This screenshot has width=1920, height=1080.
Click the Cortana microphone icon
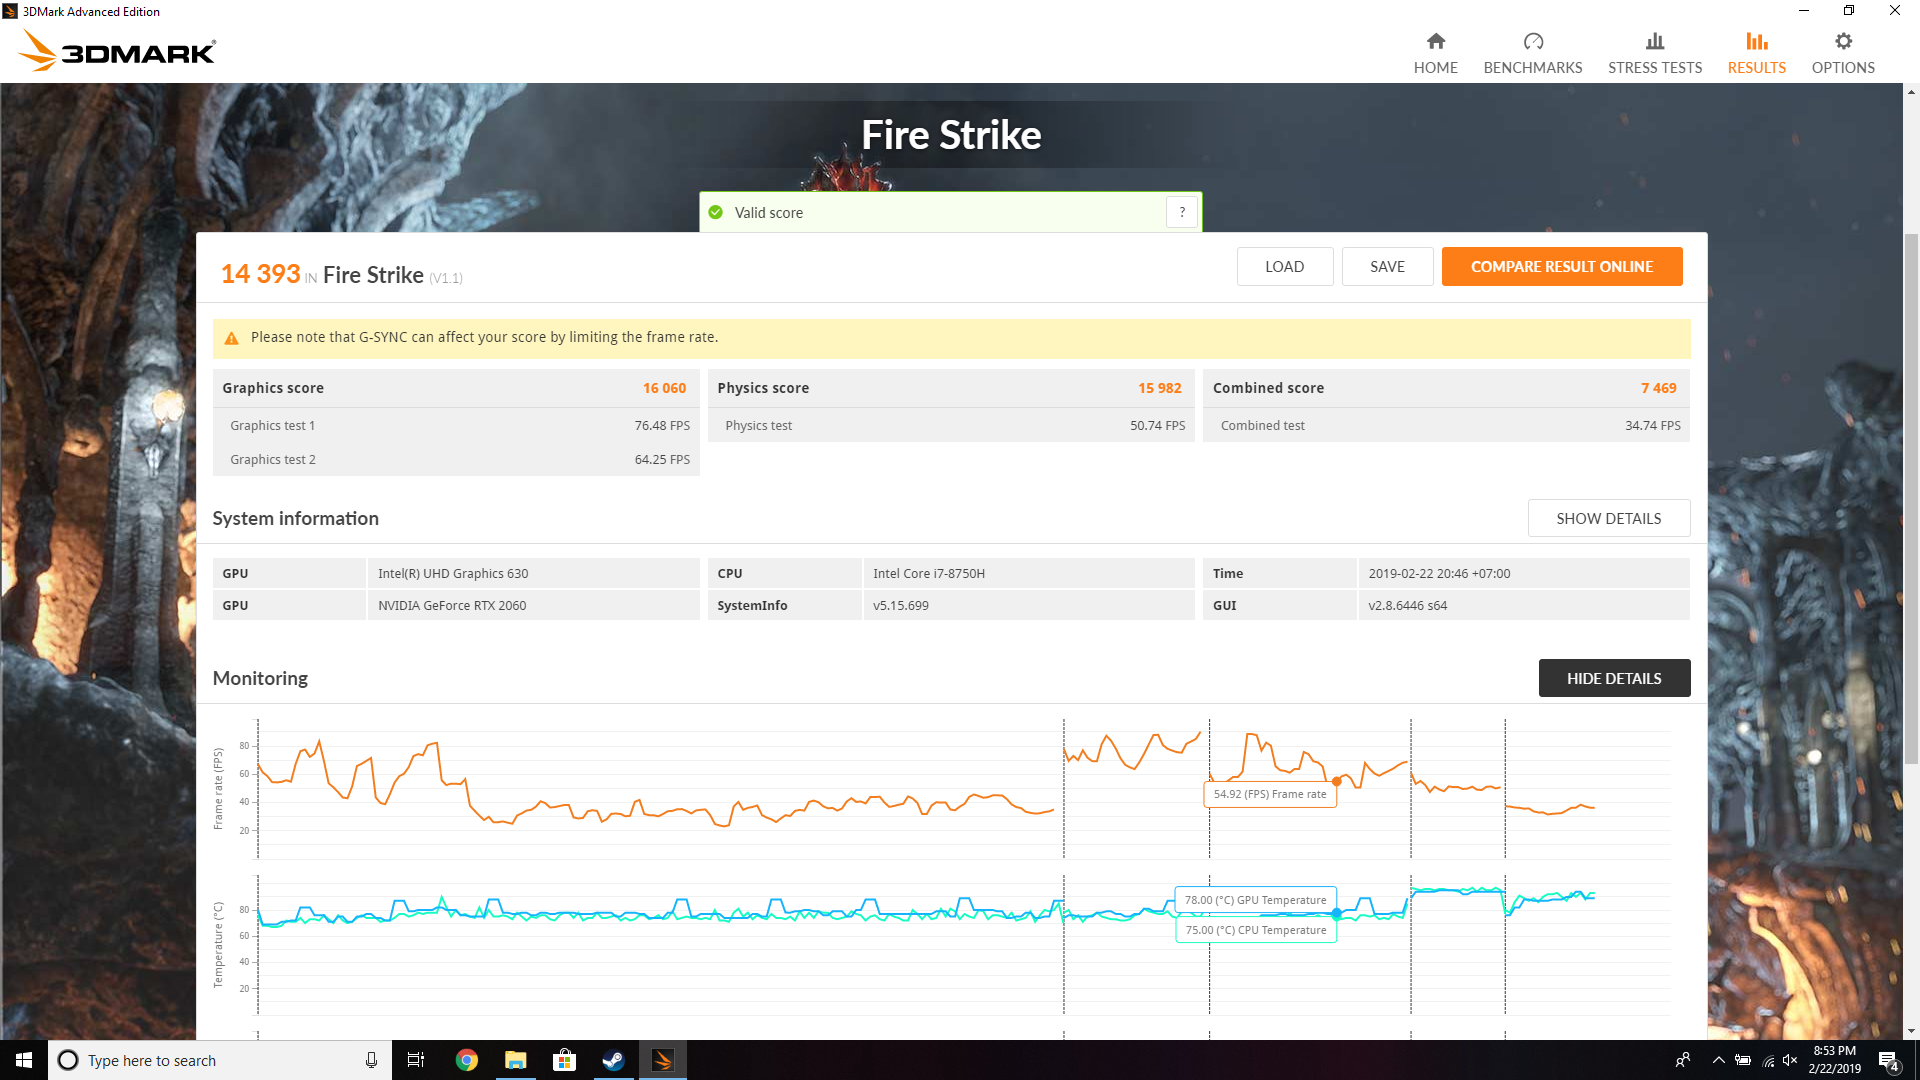371,1060
